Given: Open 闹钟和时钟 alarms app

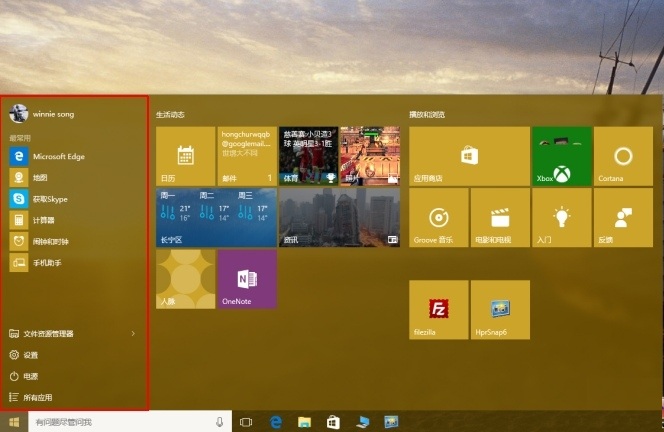Looking at the screenshot, I should (39, 241).
